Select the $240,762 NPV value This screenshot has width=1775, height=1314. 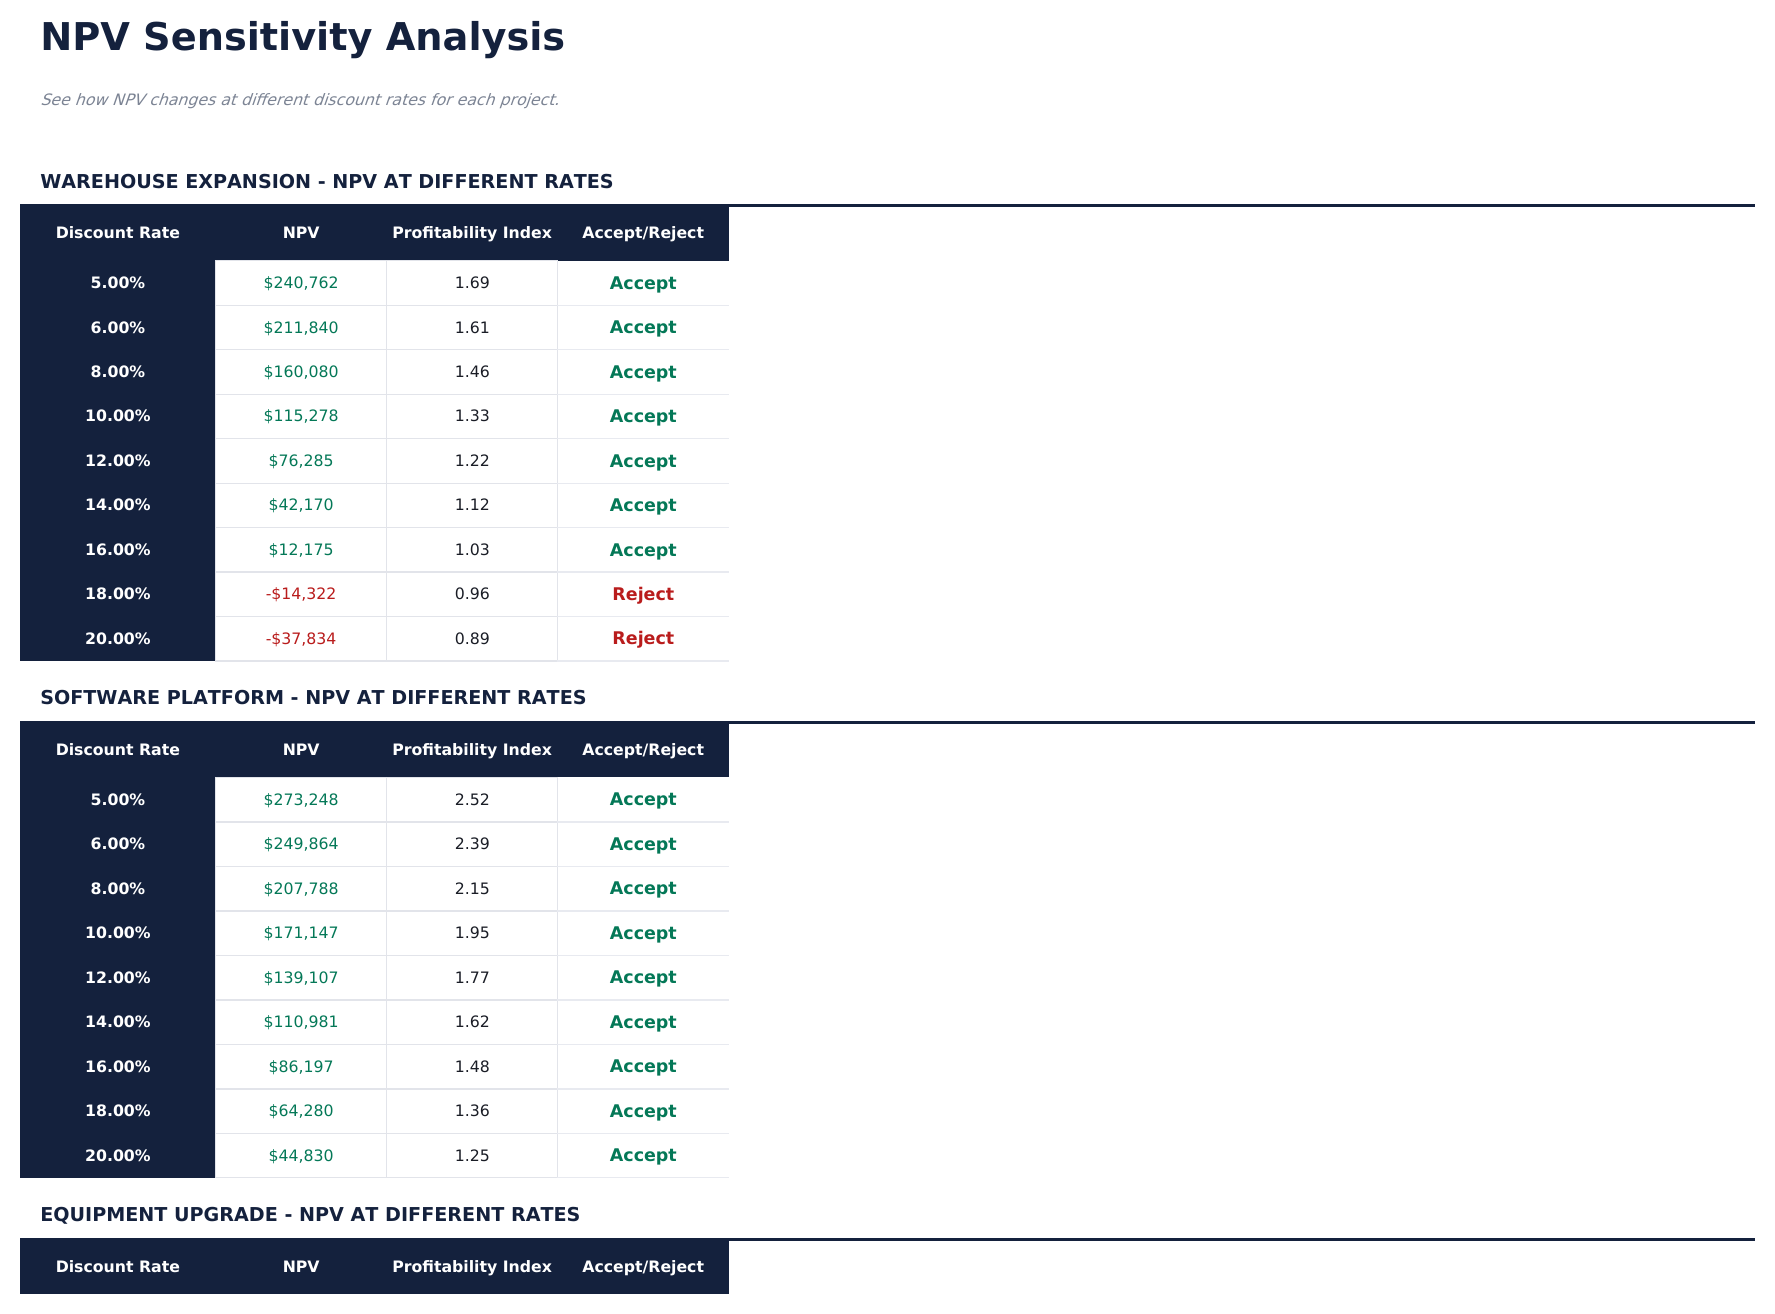coord(300,283)
